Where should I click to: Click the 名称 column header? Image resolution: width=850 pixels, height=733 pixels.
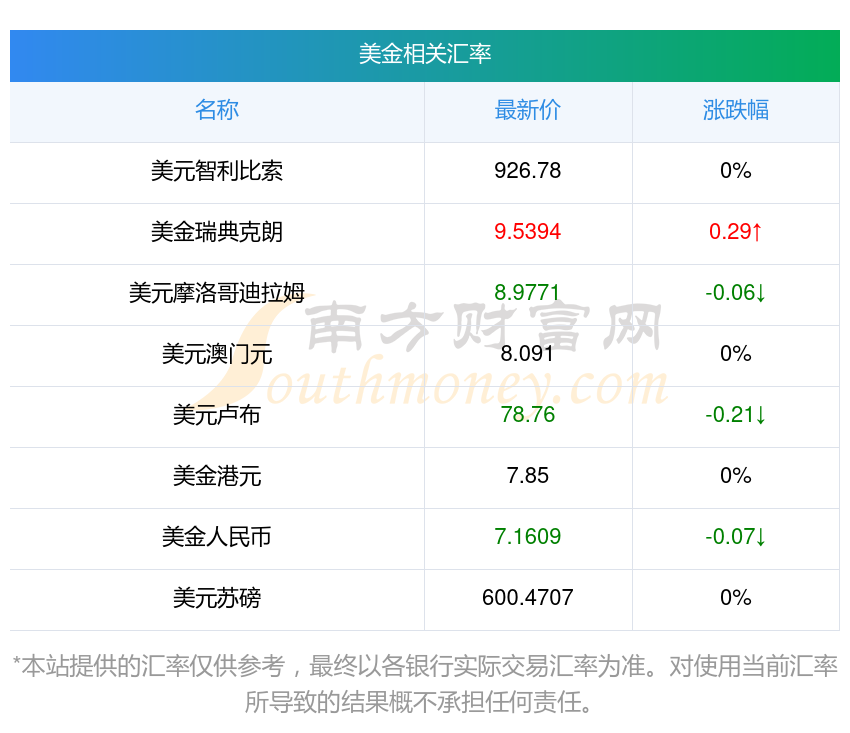(217, 110)
